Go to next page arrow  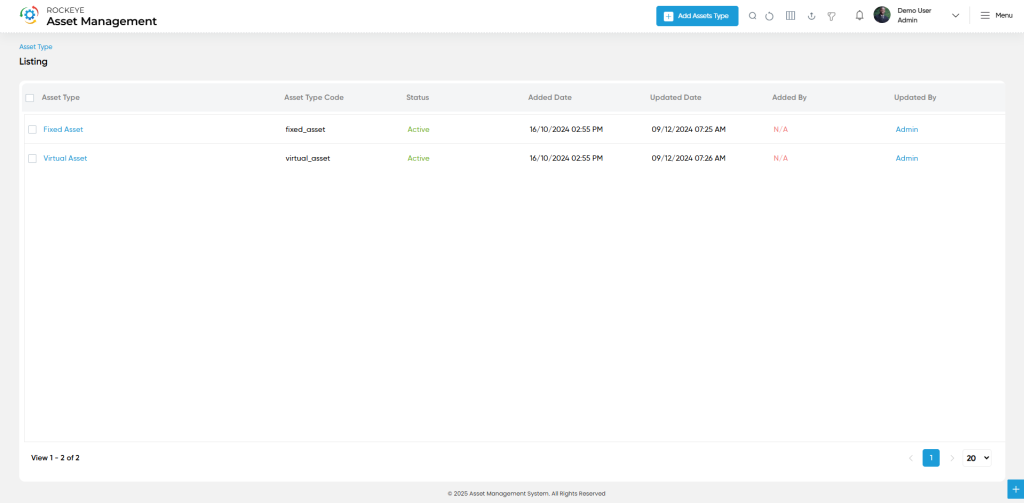point(952,458)
